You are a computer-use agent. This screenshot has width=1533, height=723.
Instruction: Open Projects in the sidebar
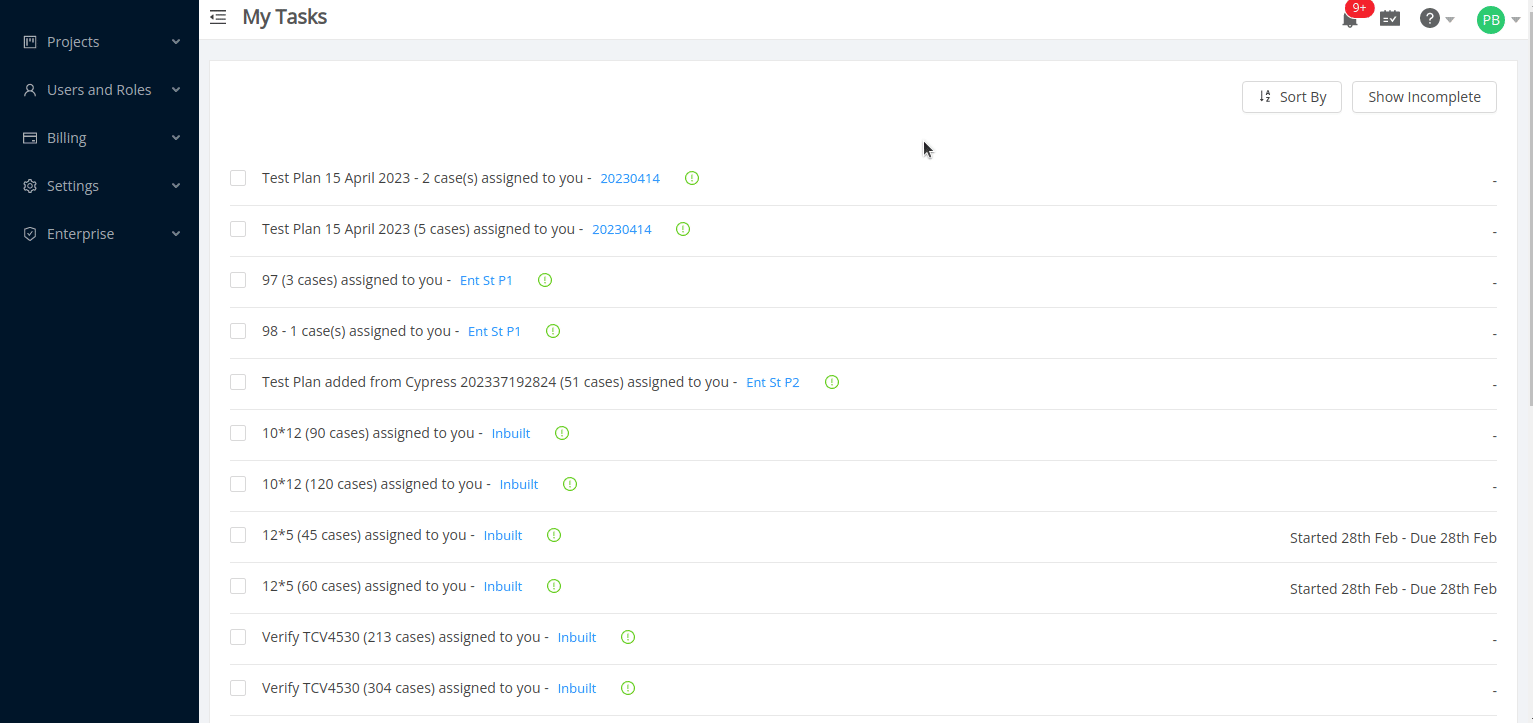100,42
